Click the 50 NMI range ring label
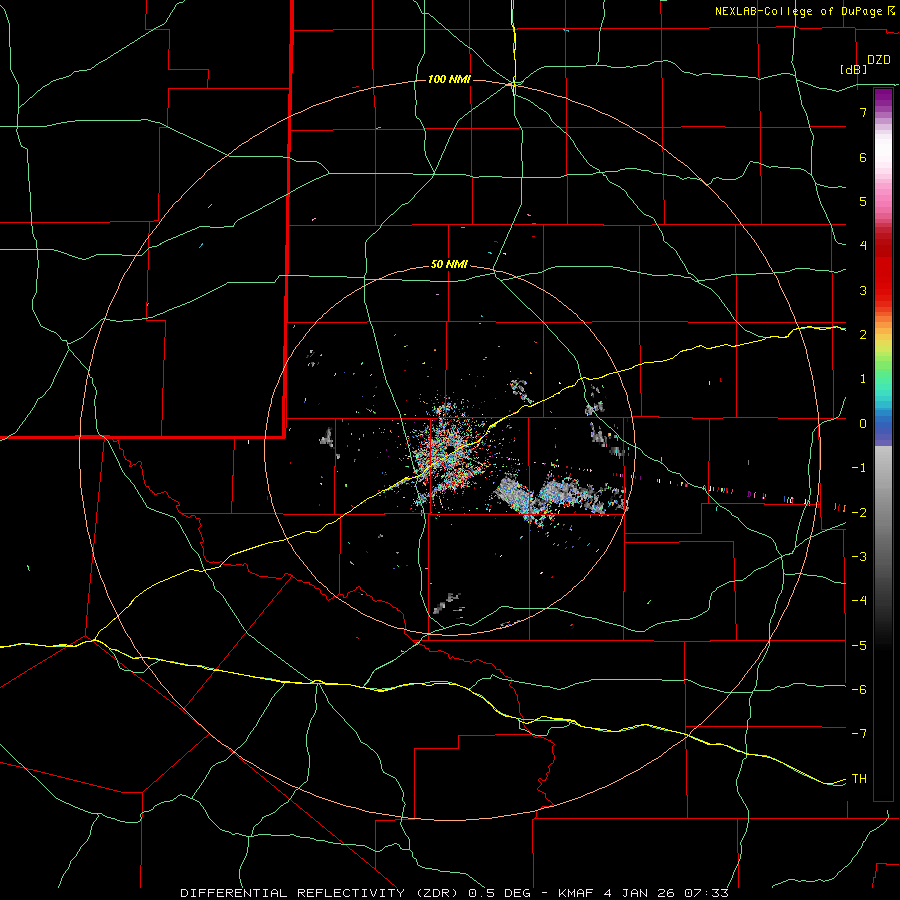 point(449,265)
